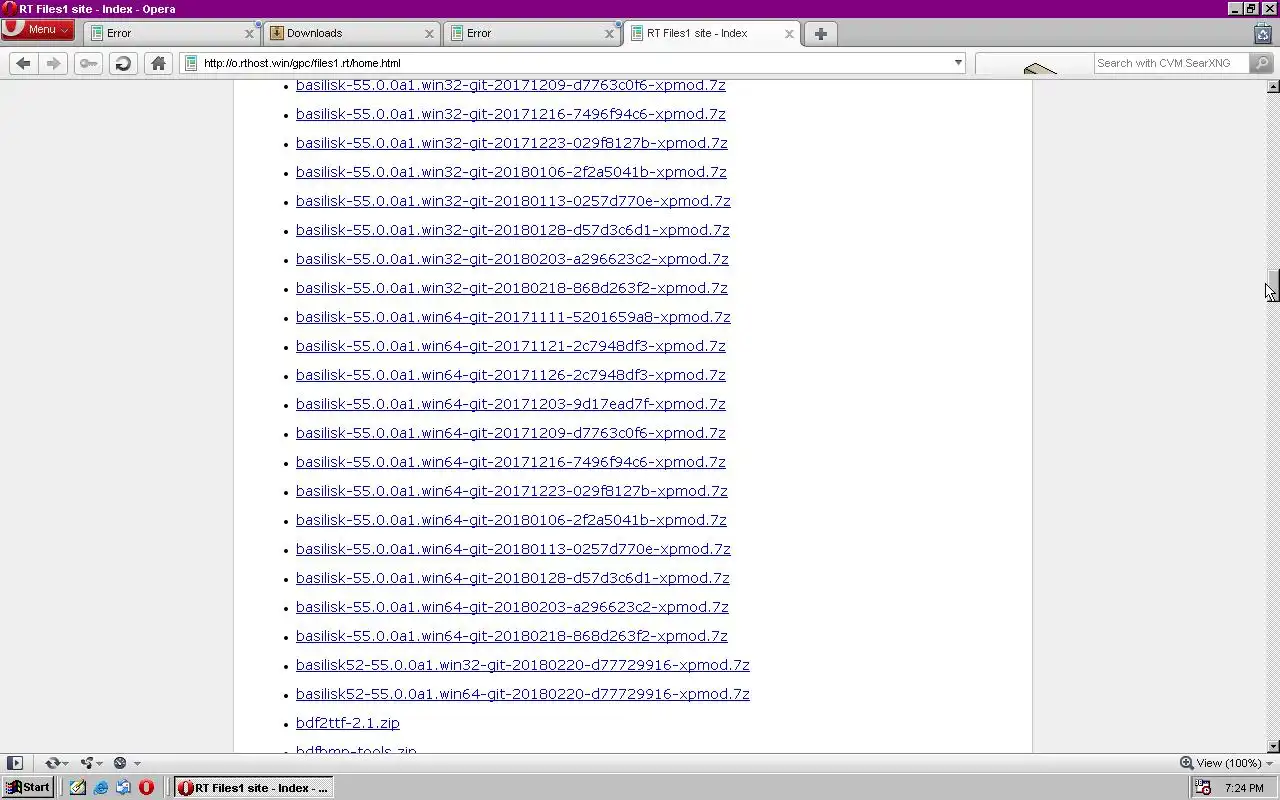Viewport: 1280px width, 800px height.
Task: Open the bdf2ttf-2.1.zip link
Action: click(348, 723)
